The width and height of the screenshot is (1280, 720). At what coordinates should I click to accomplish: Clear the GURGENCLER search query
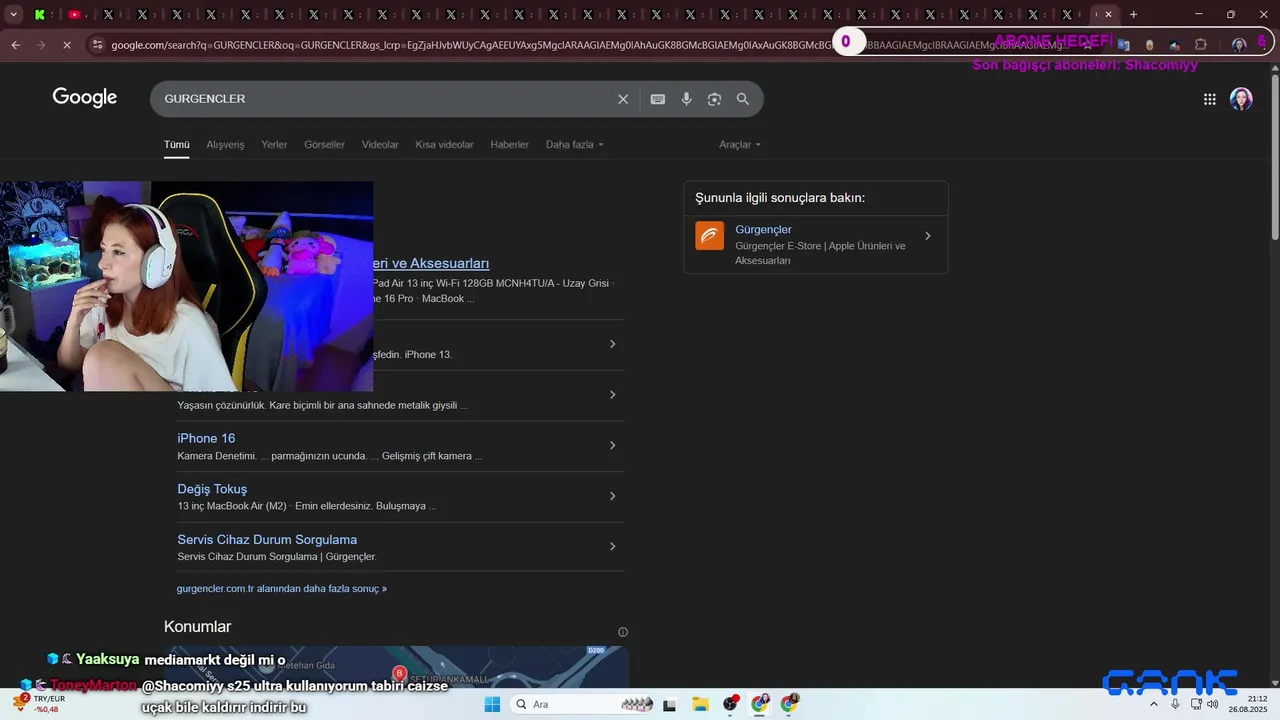pyautogui.click(x=623, y=99)
